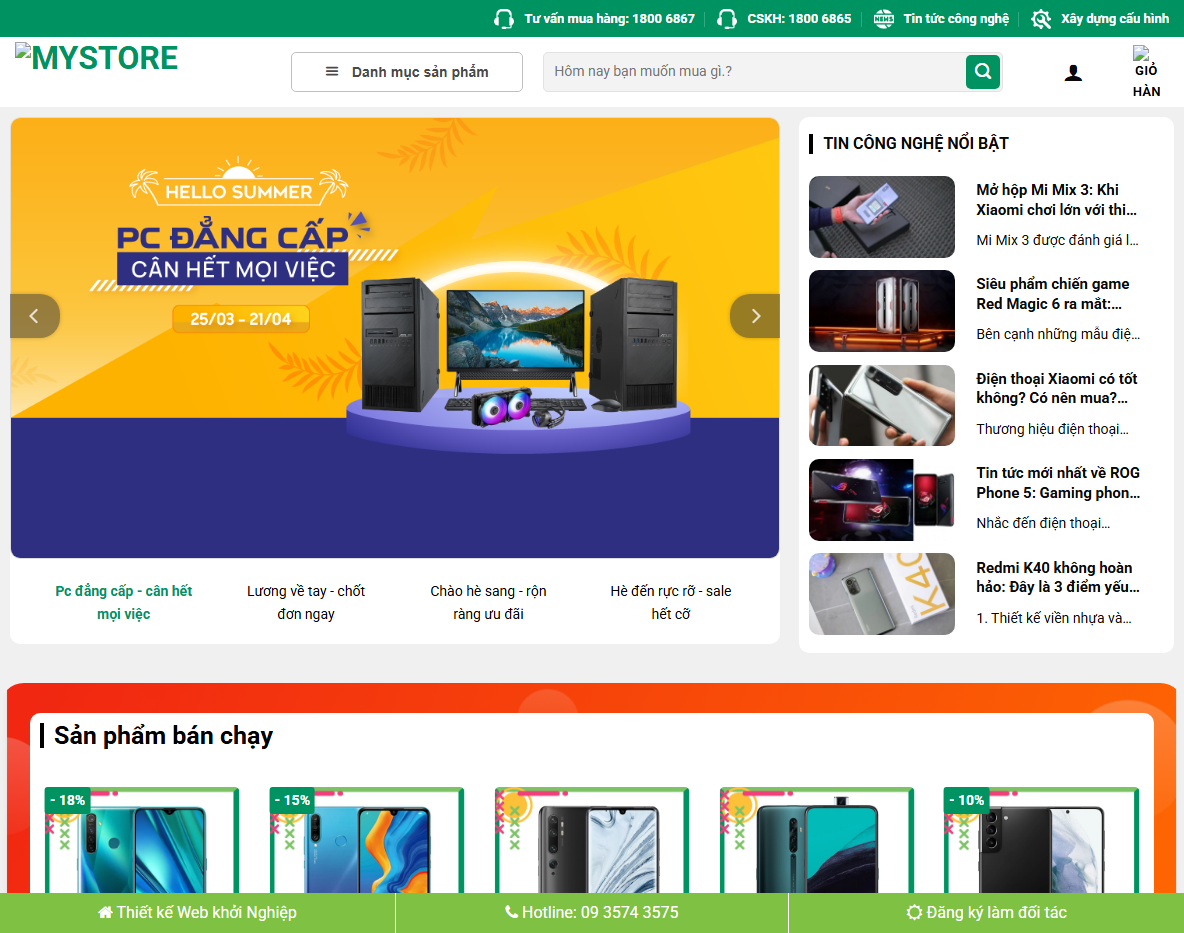The width and height of the screenshot is (1184, 933).
Task: Open the "Danh mục sản phẩm" dropdown
Action: pyautogui.click(x=406, y=71)
